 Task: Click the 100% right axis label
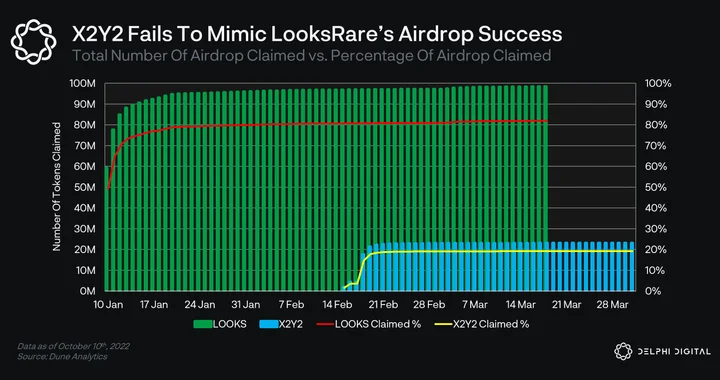point(658,84)
